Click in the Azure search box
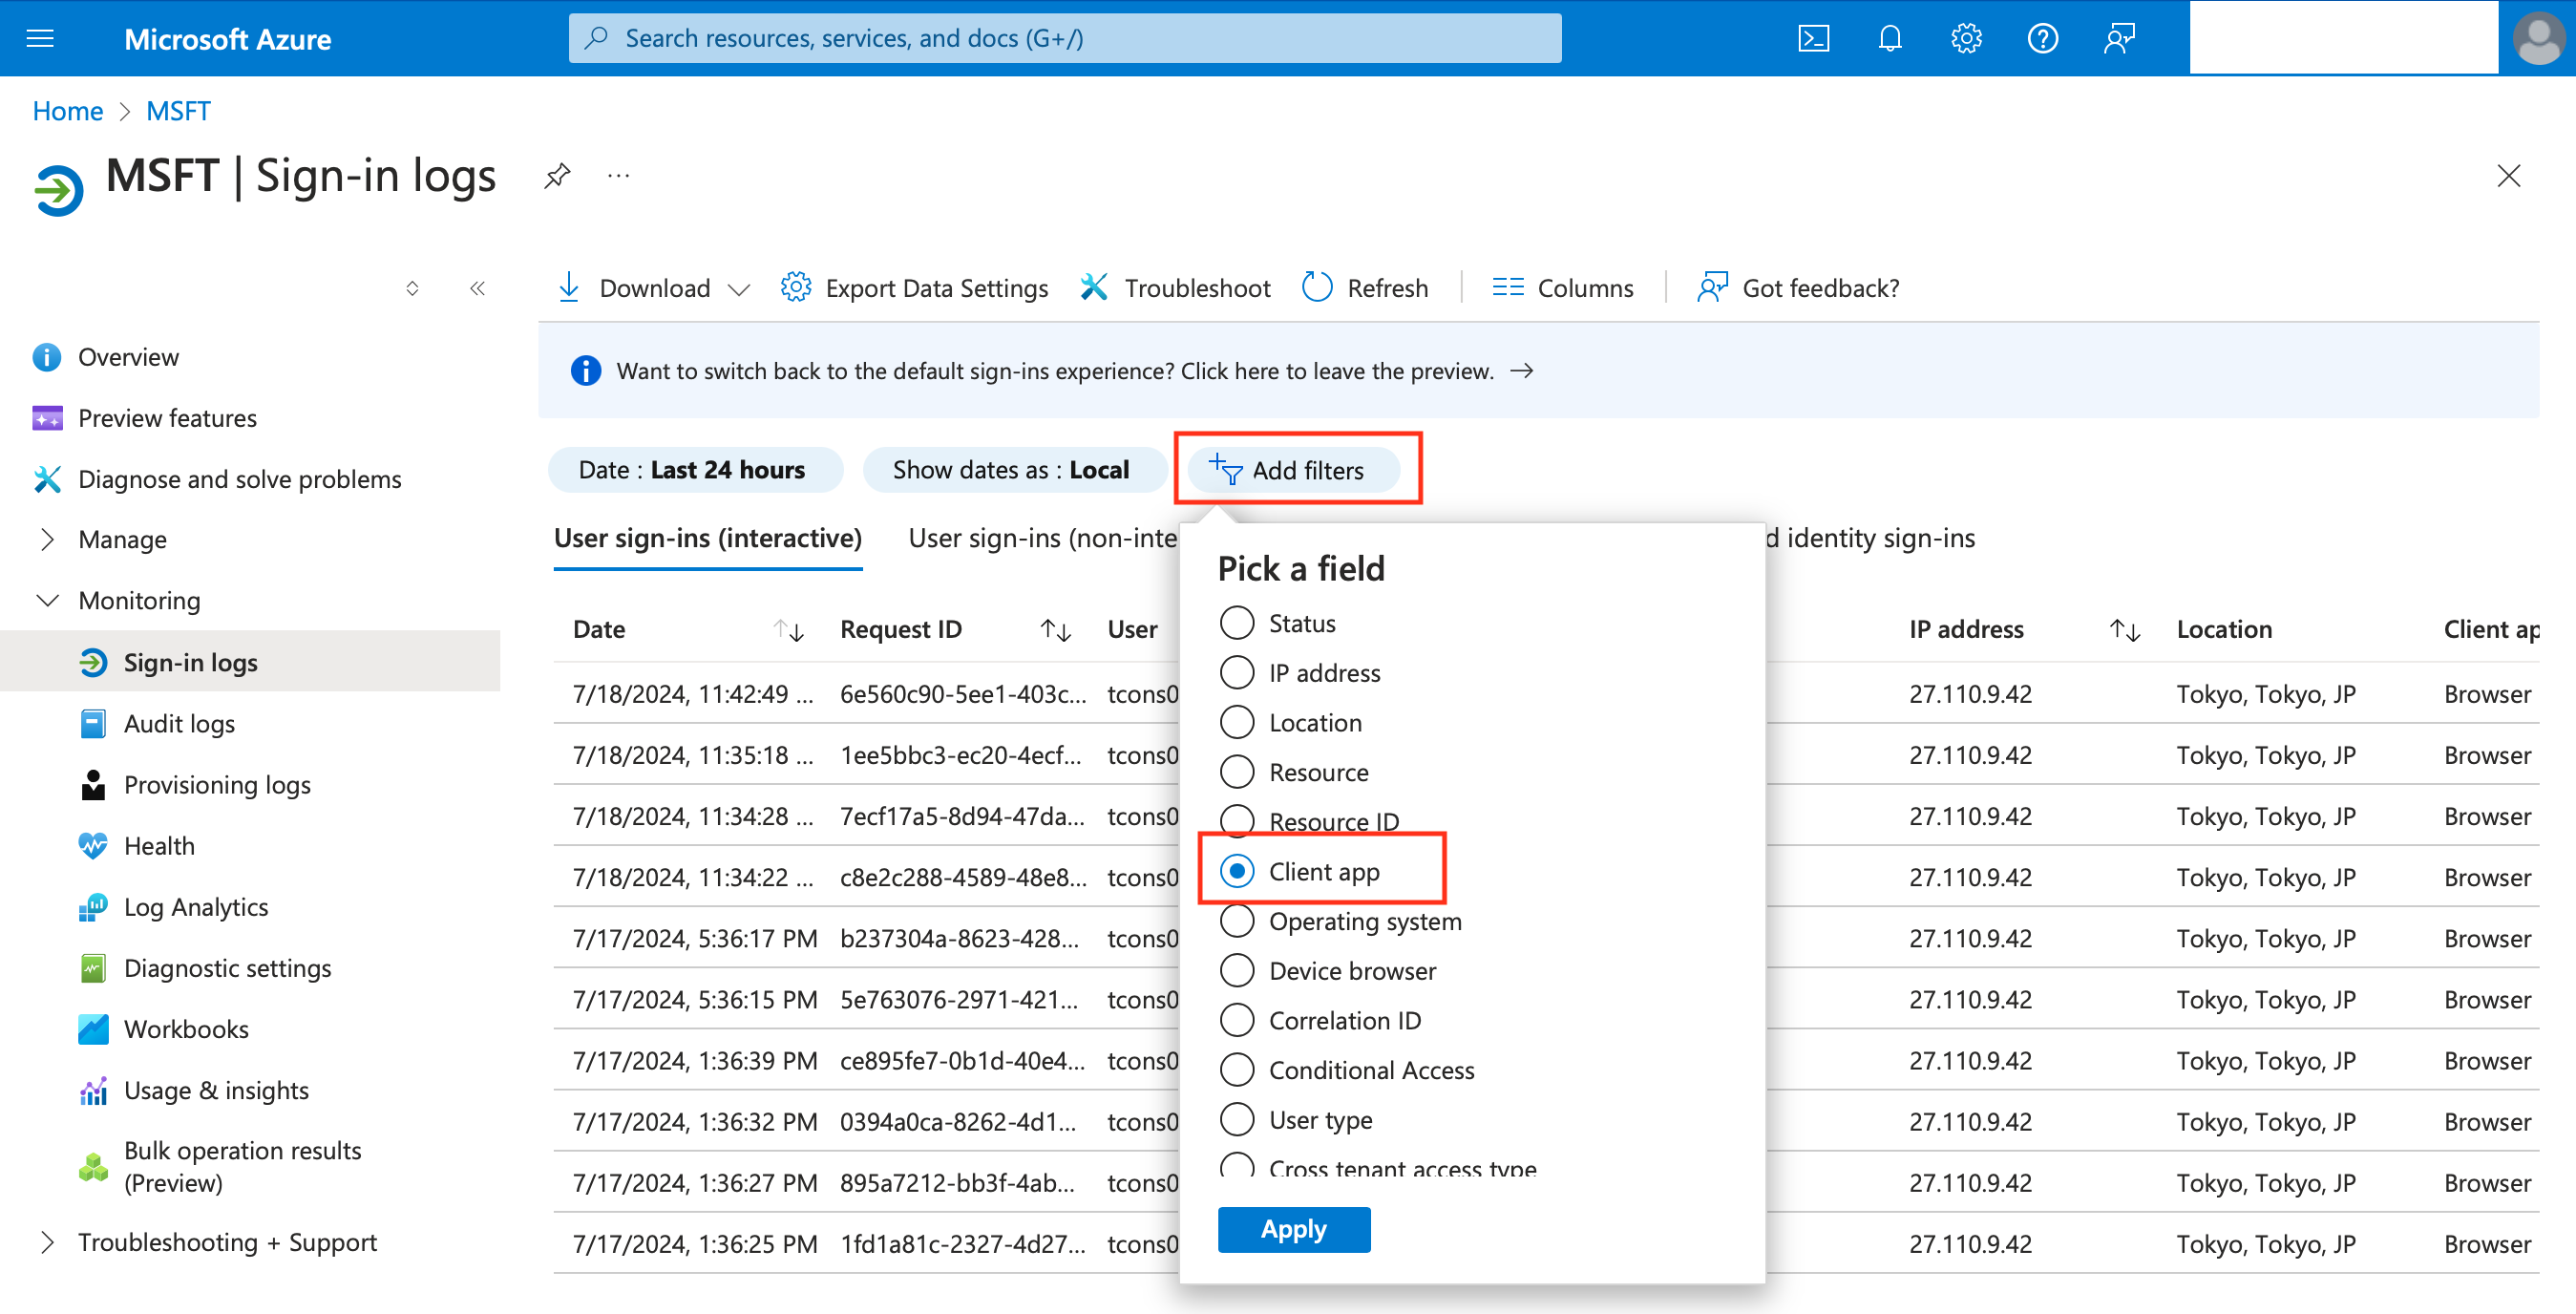 point(1065,38)
